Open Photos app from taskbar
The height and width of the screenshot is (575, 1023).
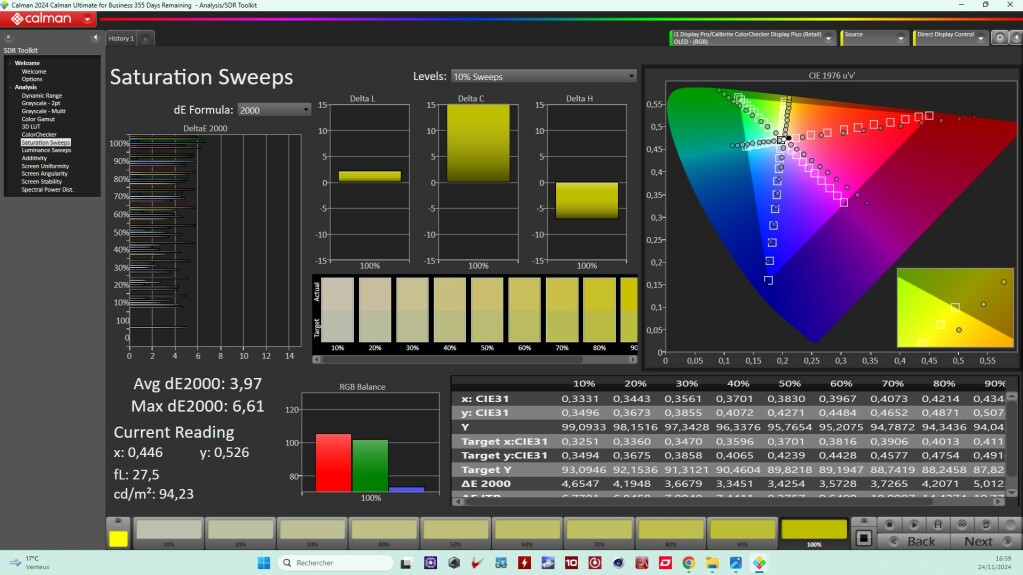[x=735, y=563]
